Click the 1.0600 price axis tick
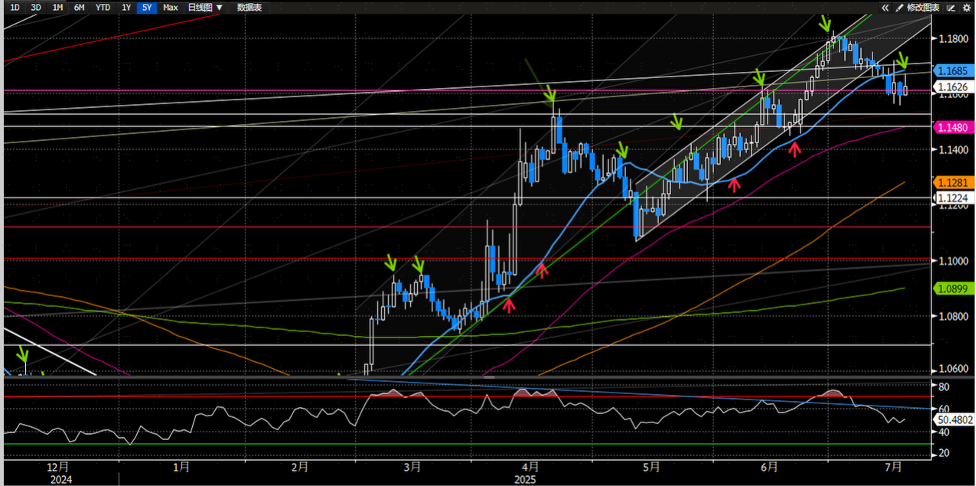The image size is (976, 486). [x=953, y=370]
